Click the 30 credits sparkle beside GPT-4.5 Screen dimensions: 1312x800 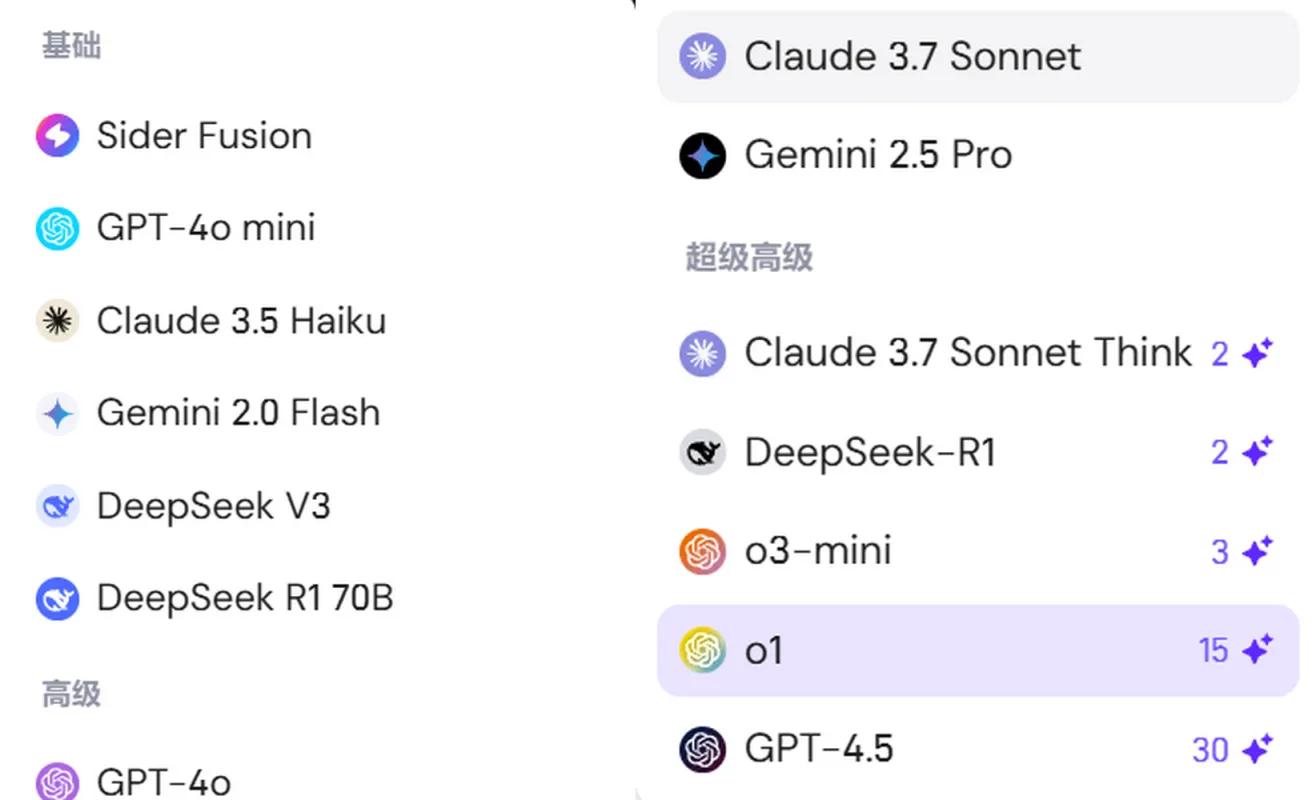pos(1257,749)
